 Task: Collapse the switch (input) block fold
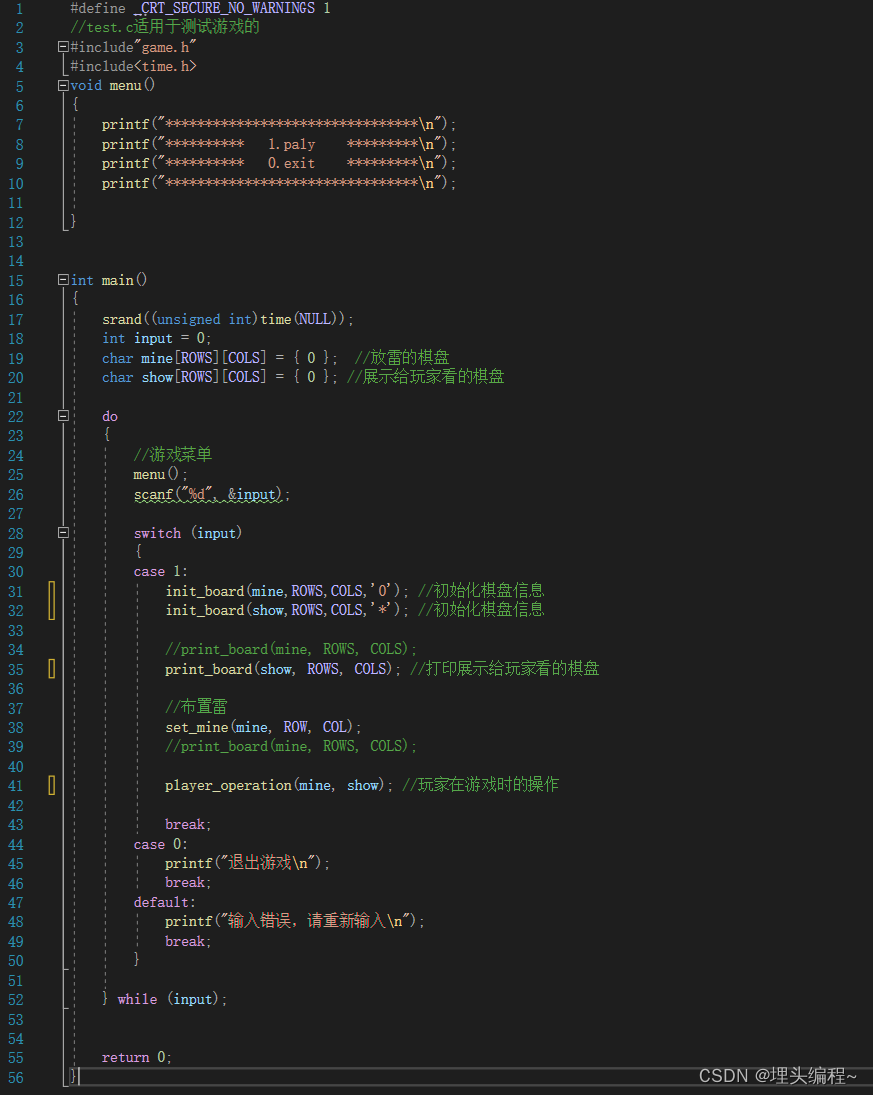[63, 532]
